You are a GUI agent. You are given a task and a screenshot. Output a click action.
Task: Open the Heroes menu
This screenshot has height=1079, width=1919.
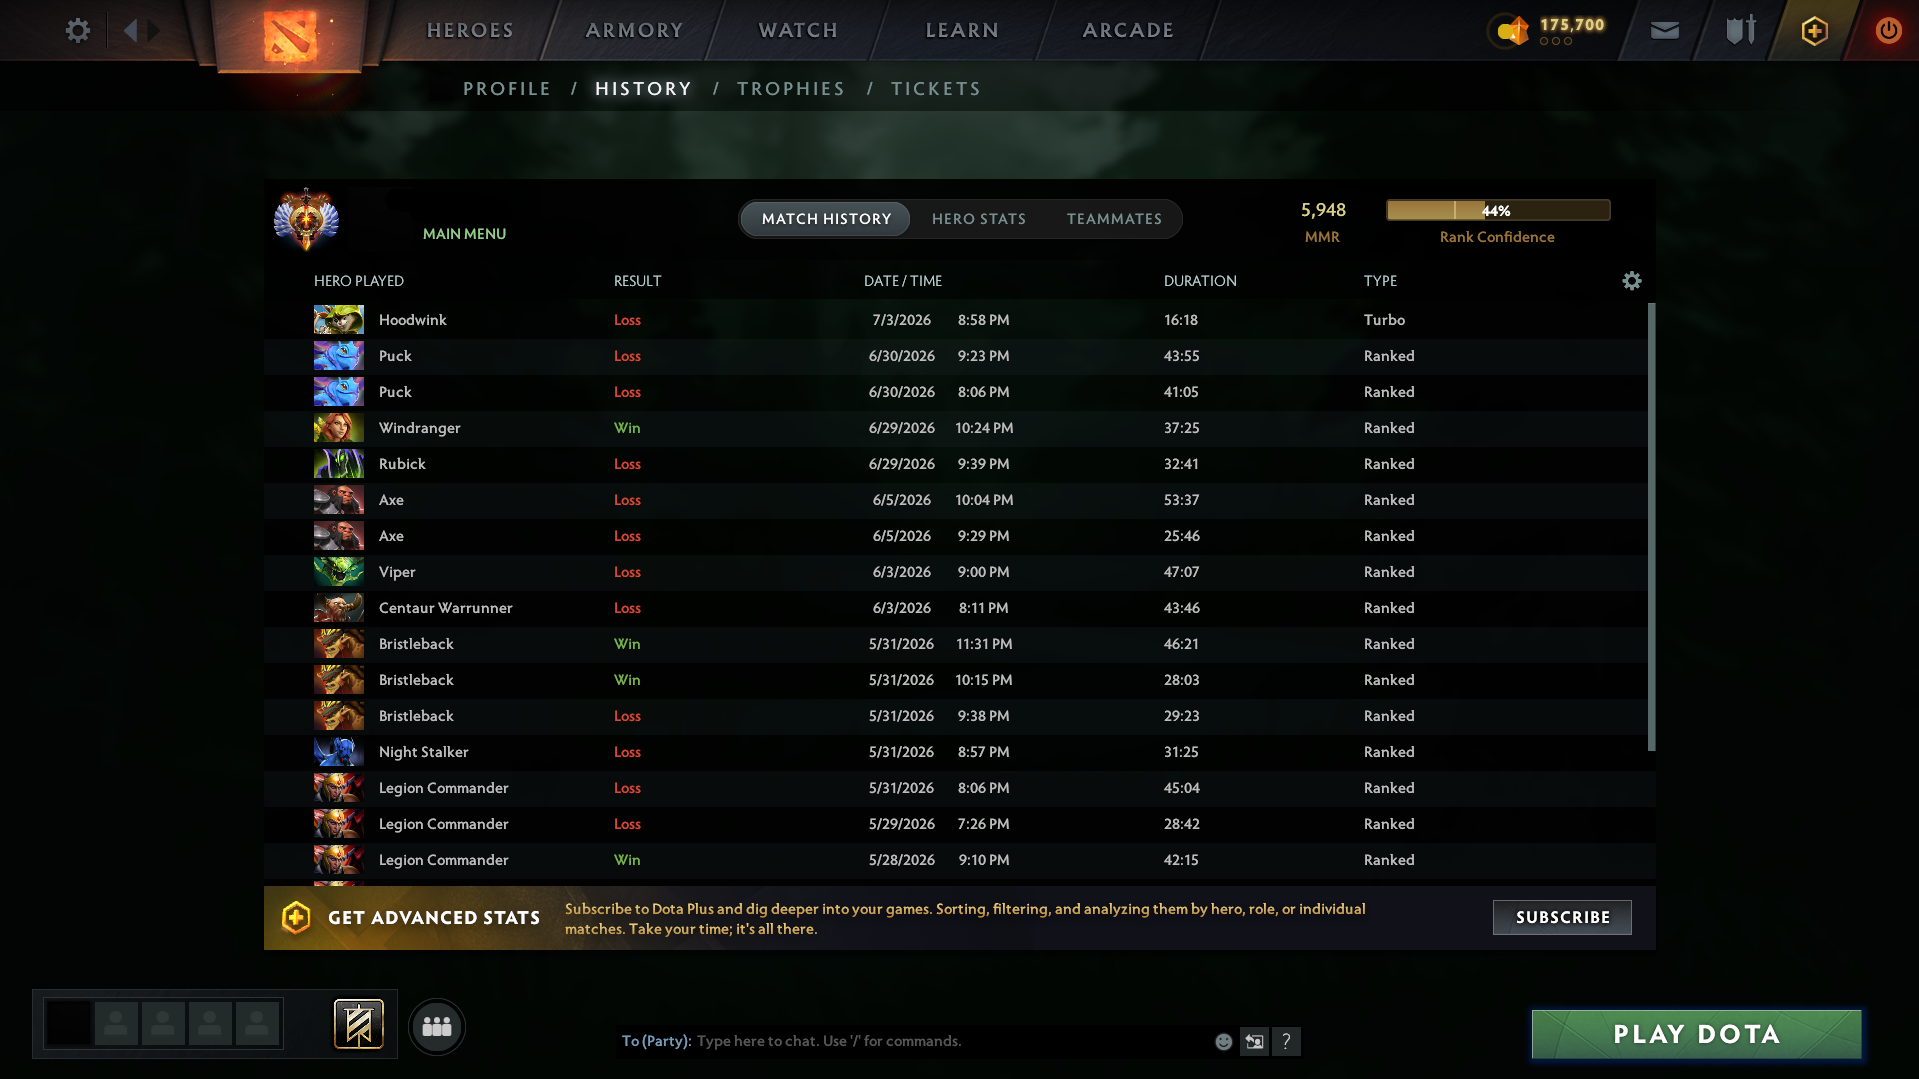(x=470, y=31)
